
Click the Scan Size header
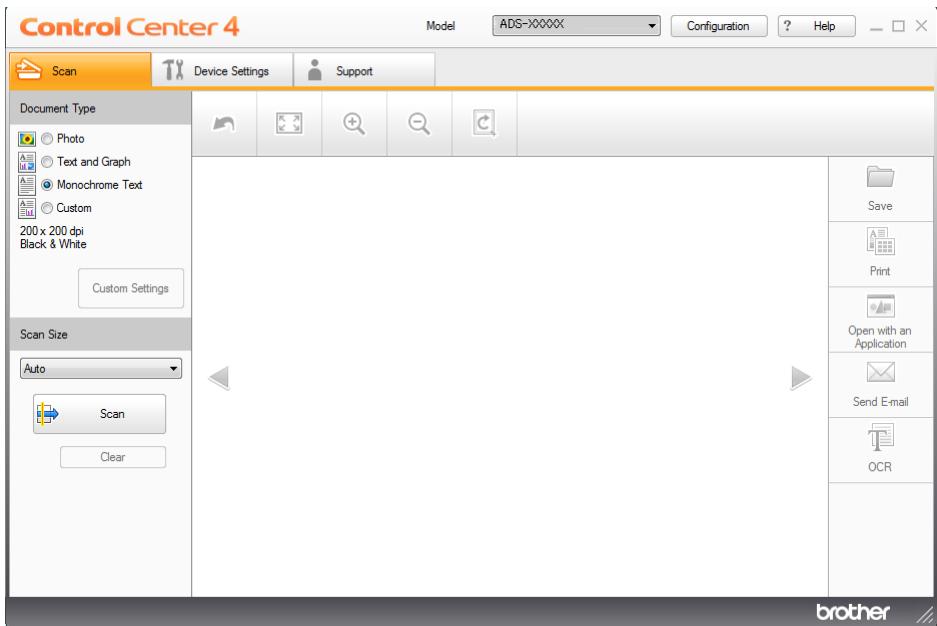pyautogui.click(x=100, y=335)
